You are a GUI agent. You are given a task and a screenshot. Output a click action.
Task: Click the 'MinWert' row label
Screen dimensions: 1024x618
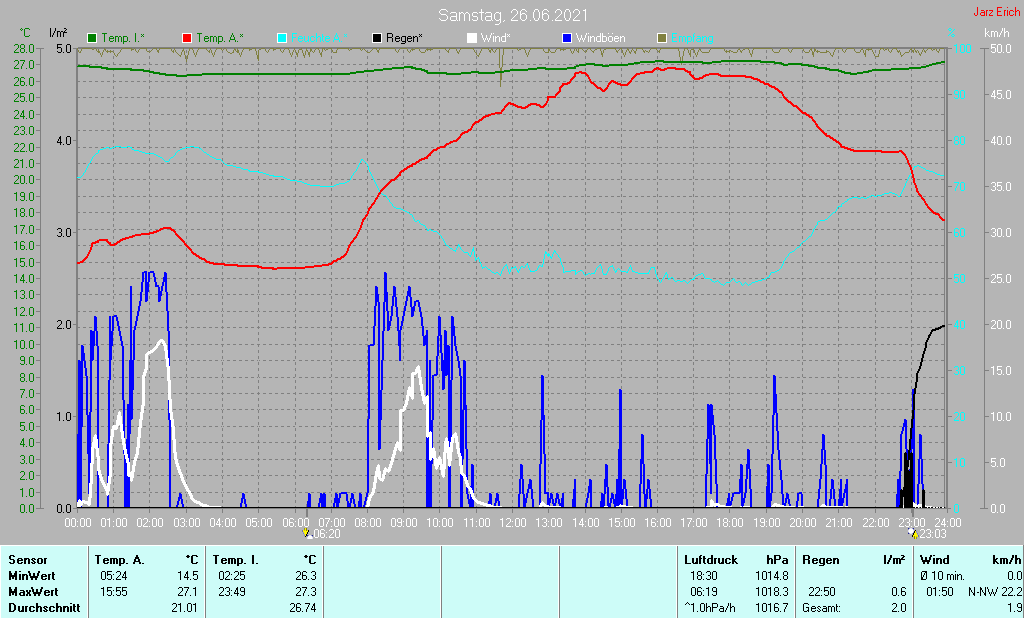[31, 576]
